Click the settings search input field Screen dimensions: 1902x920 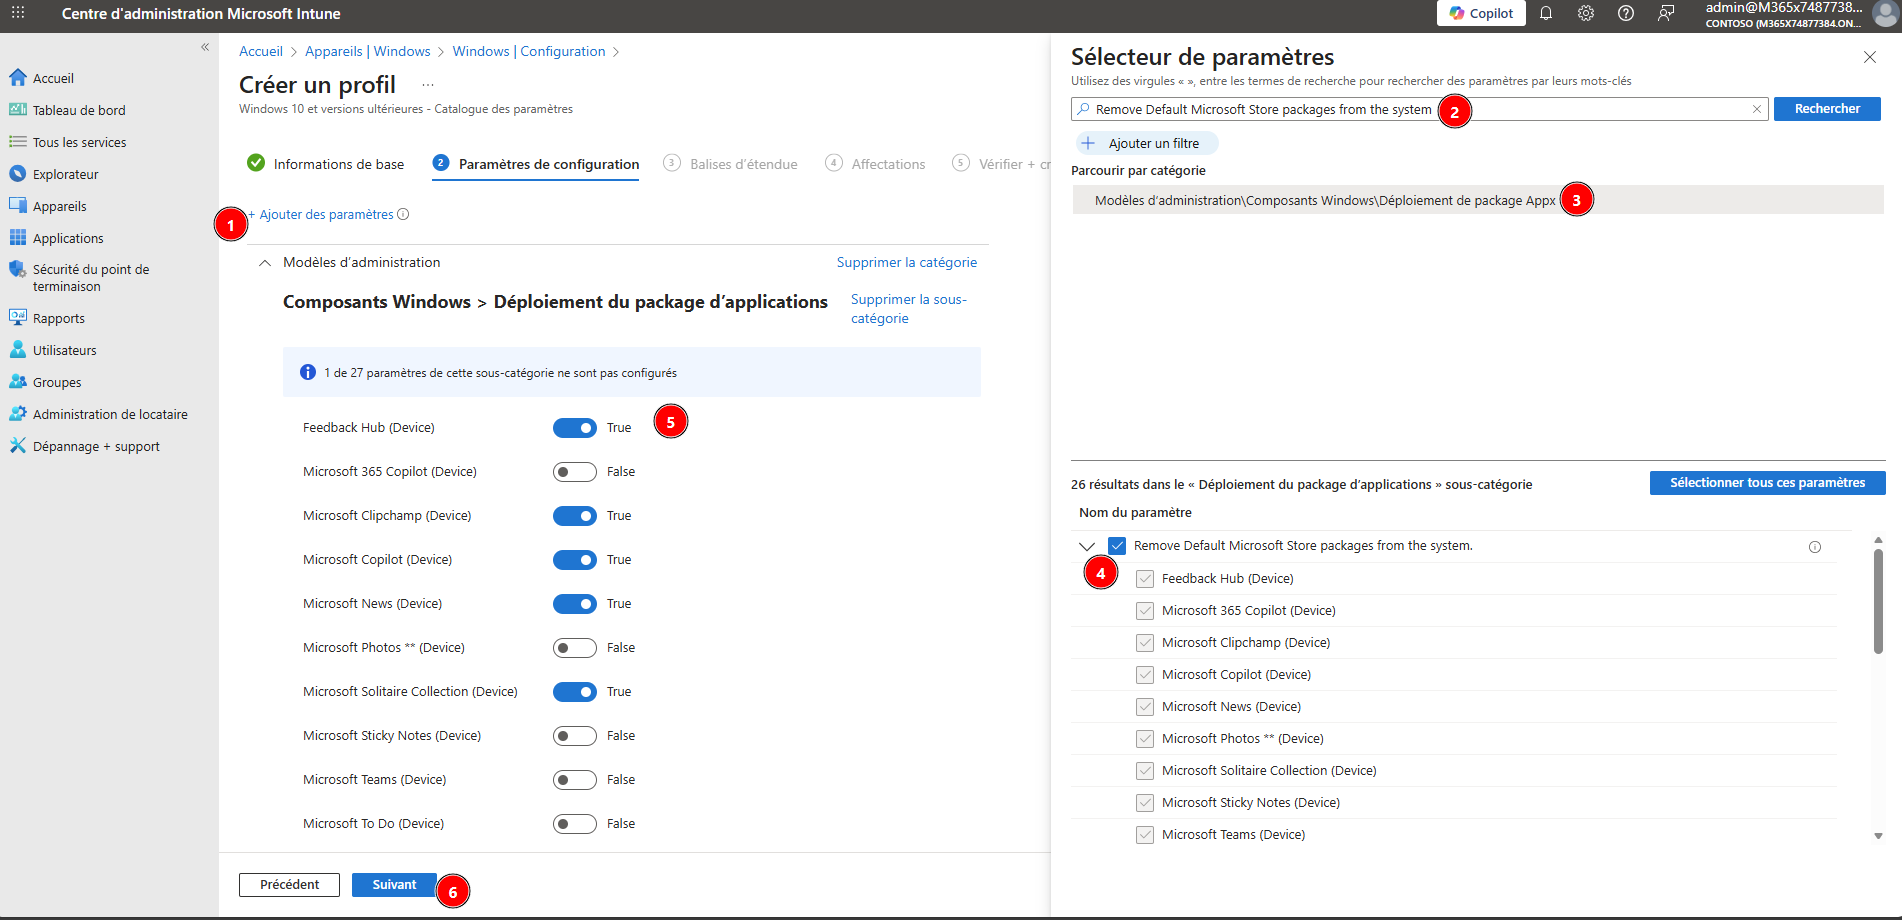point(1420,109)
